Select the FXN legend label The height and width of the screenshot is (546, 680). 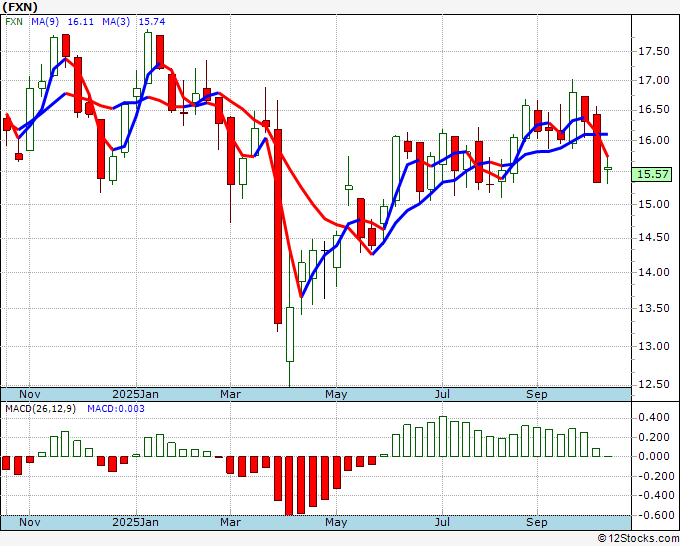(x=14, y=21)
